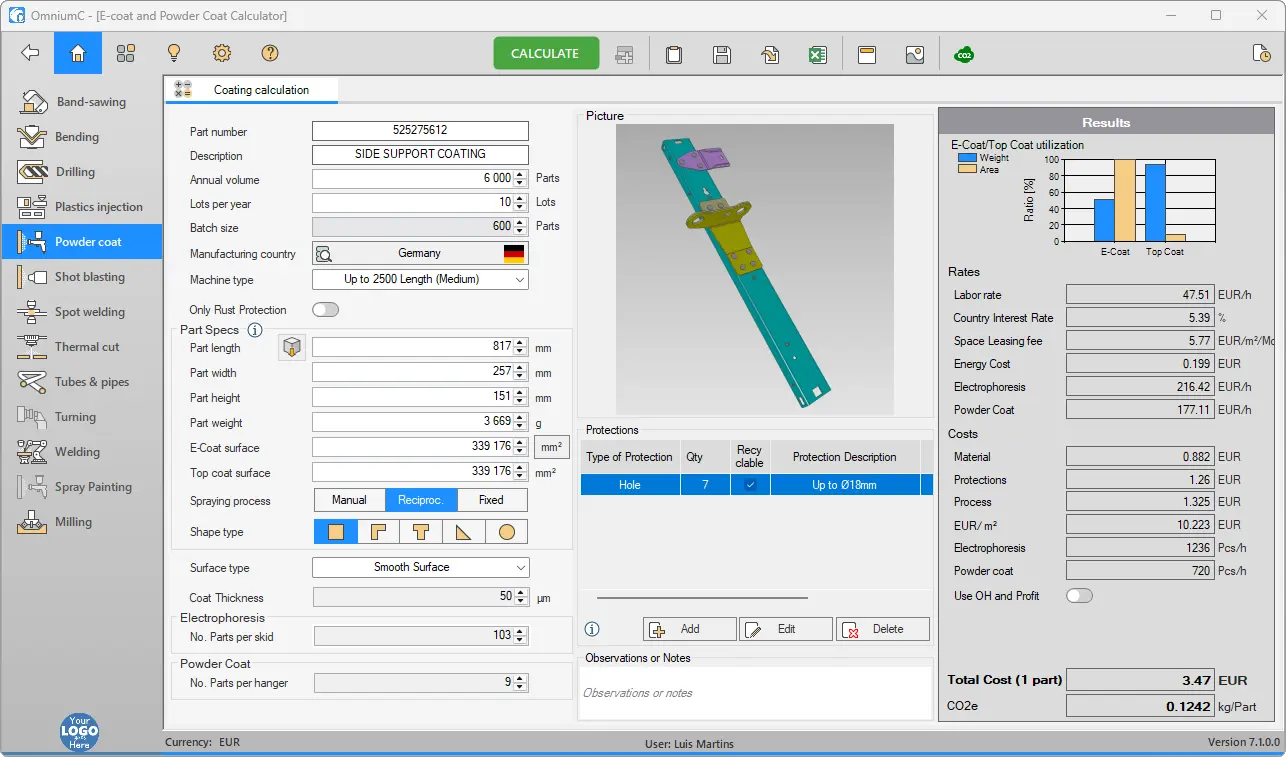Select the round shape type icon
The height and width of the screenshot is (757, 1286).
tap(507, 532)
